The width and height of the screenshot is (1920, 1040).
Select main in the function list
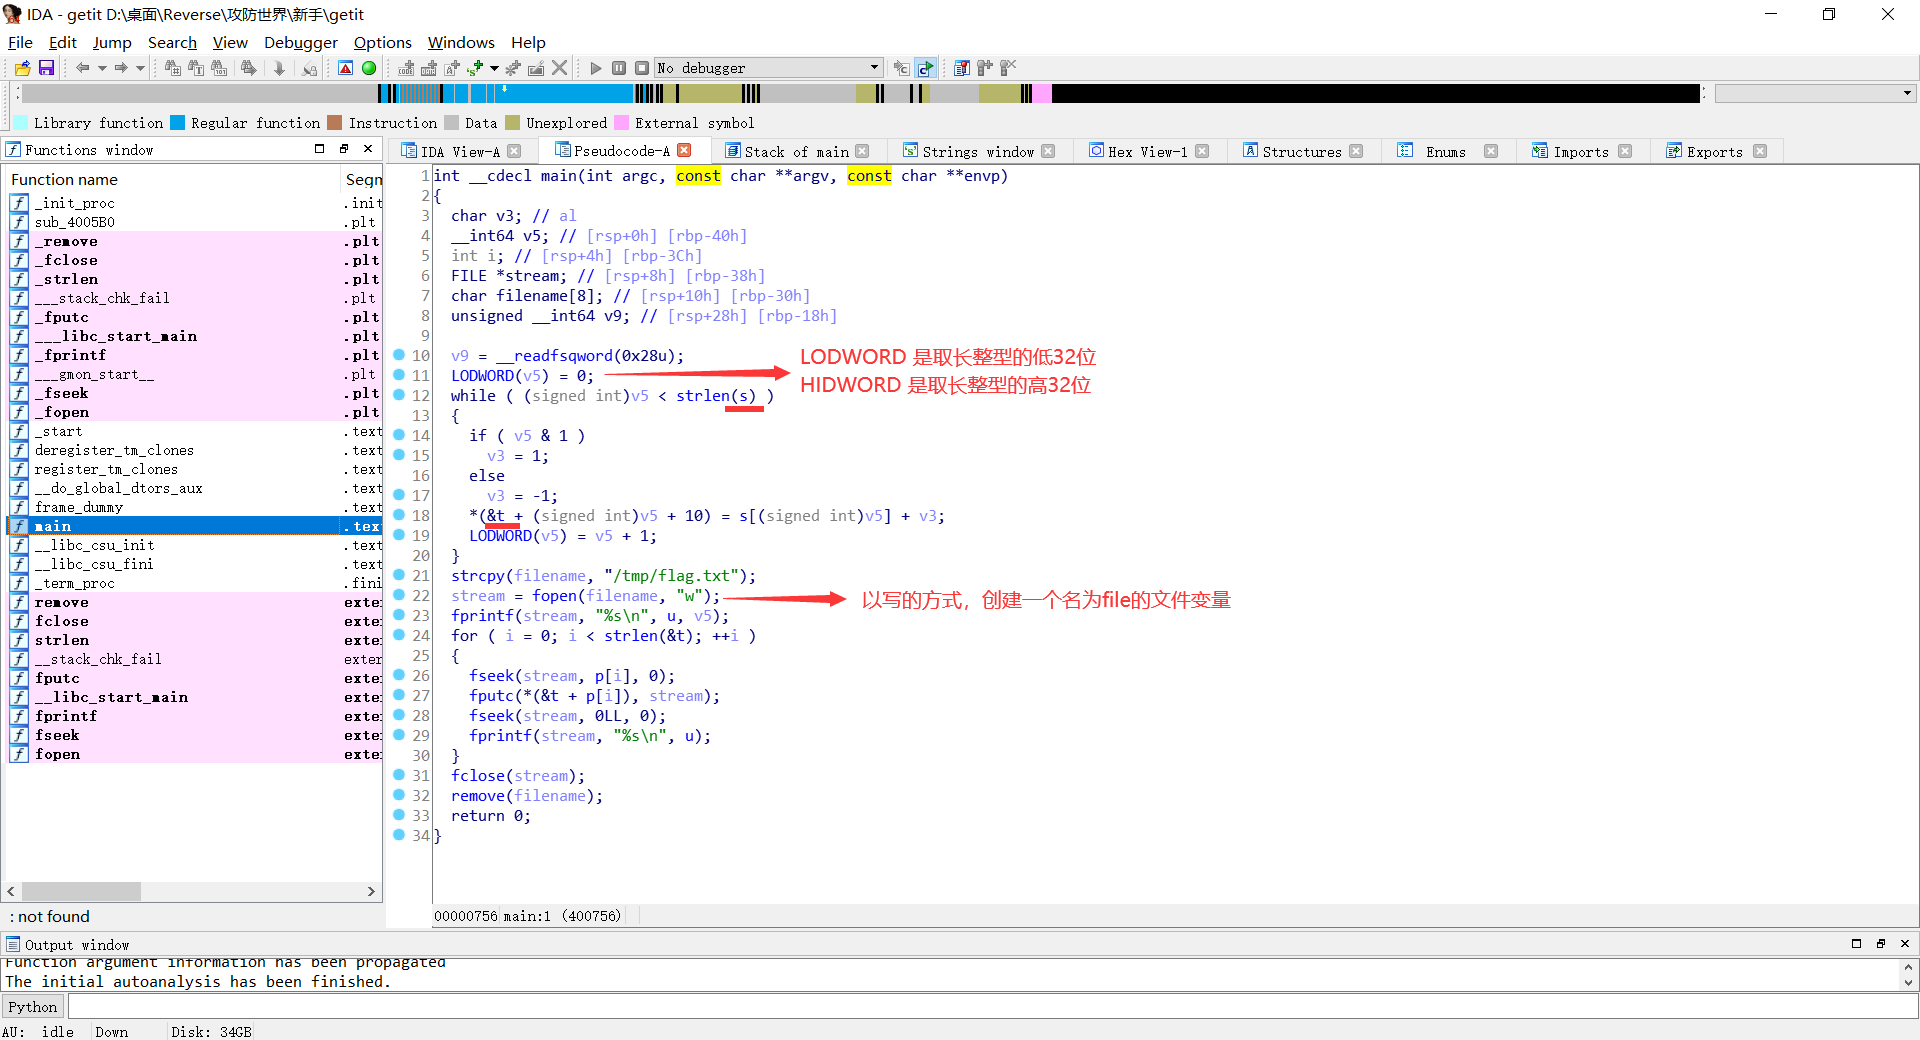[195, 526]
